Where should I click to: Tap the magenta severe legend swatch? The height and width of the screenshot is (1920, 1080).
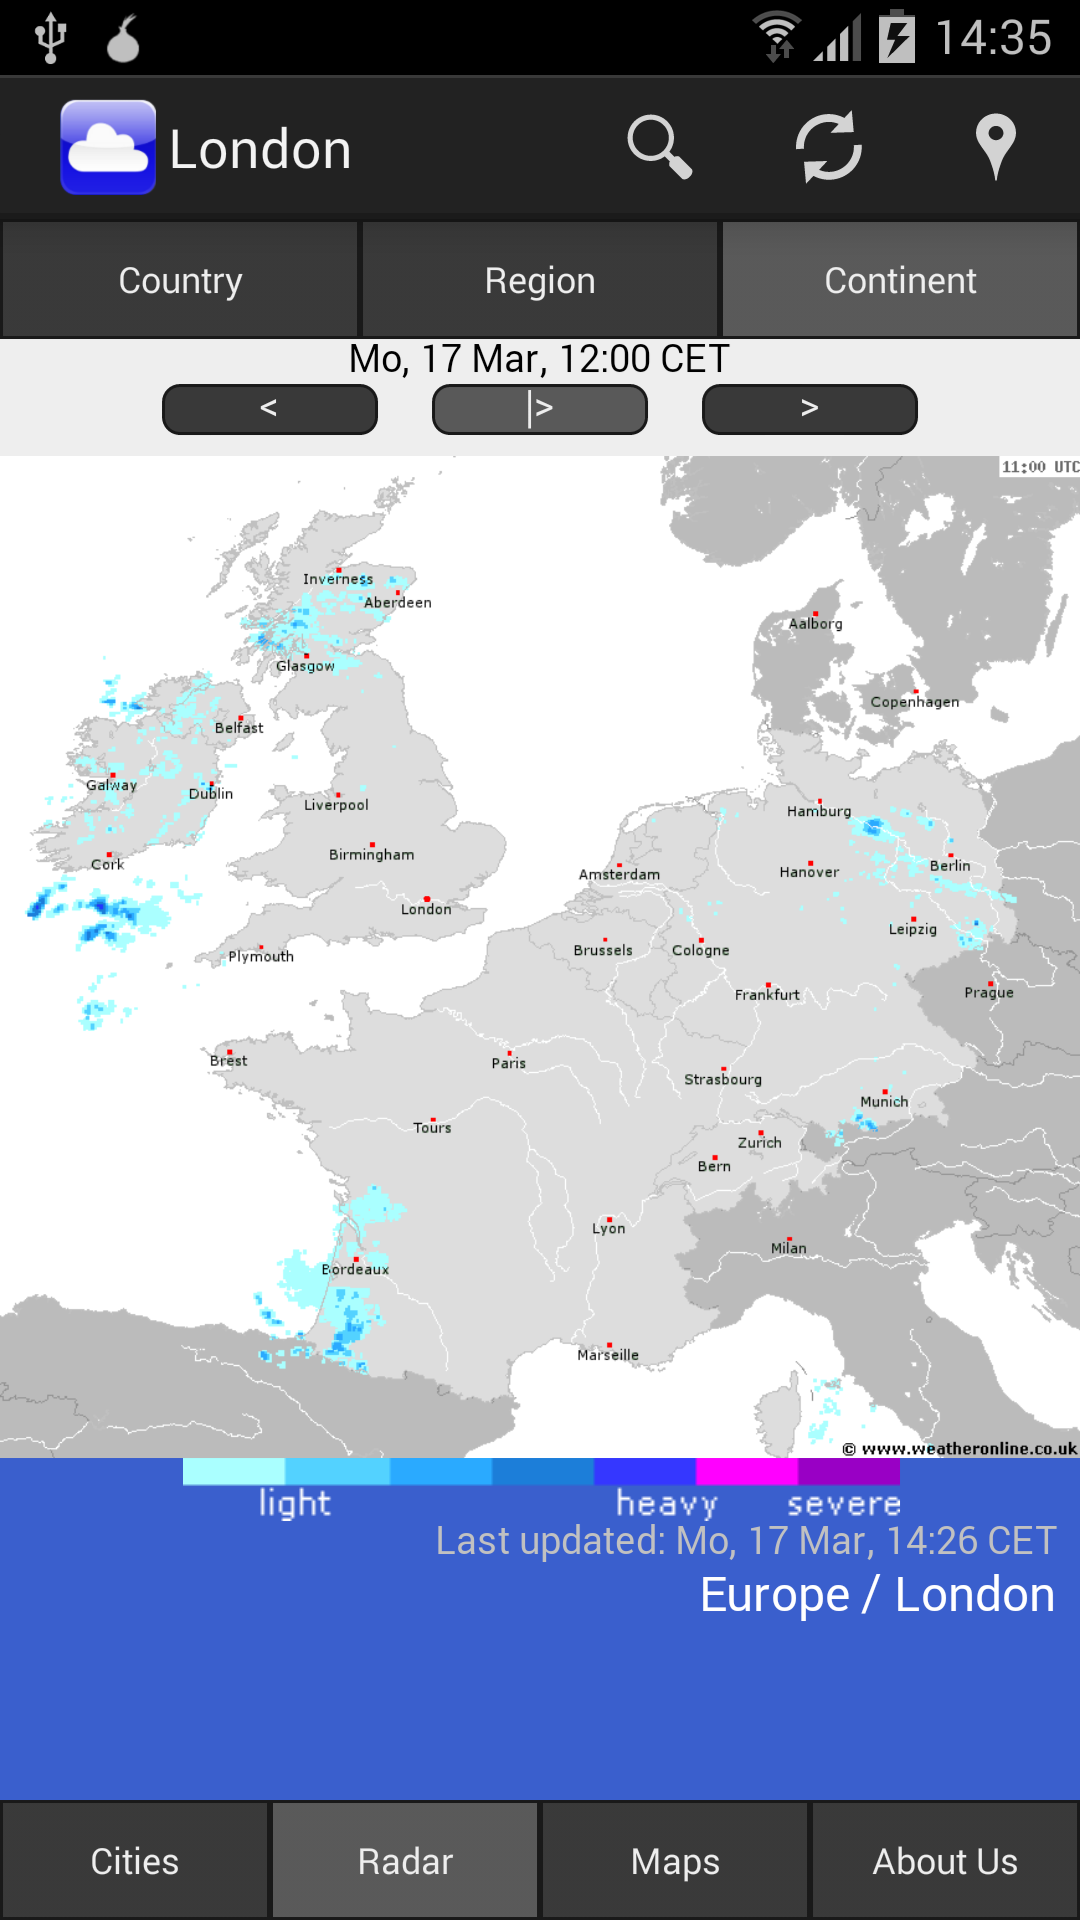[x=746, y=1471]
